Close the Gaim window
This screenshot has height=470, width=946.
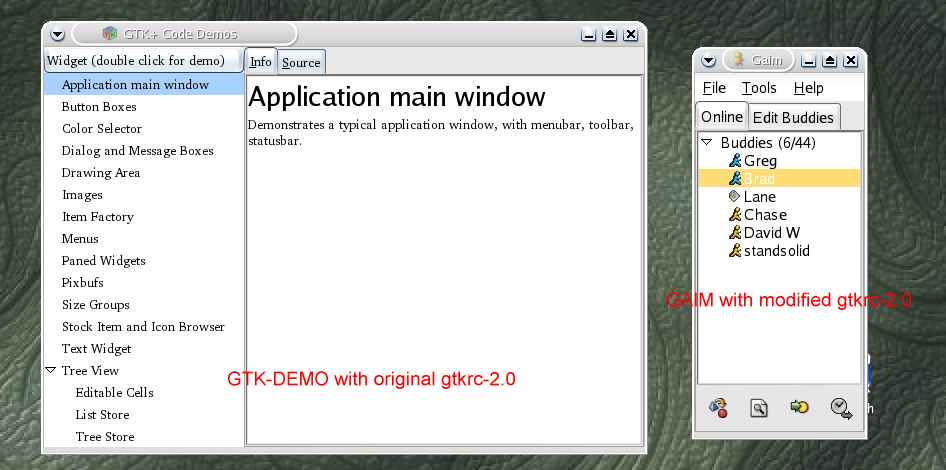click(851, 60)
